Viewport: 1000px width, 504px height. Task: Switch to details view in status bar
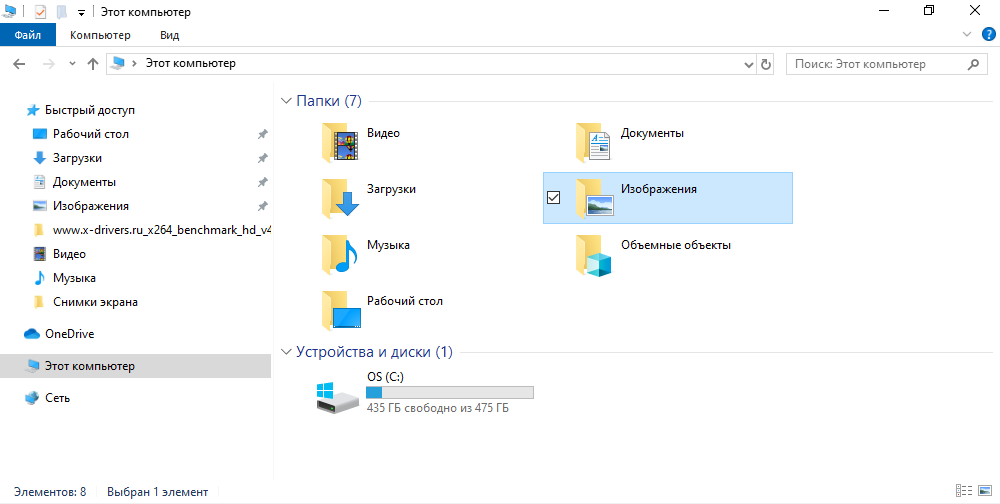962,491
